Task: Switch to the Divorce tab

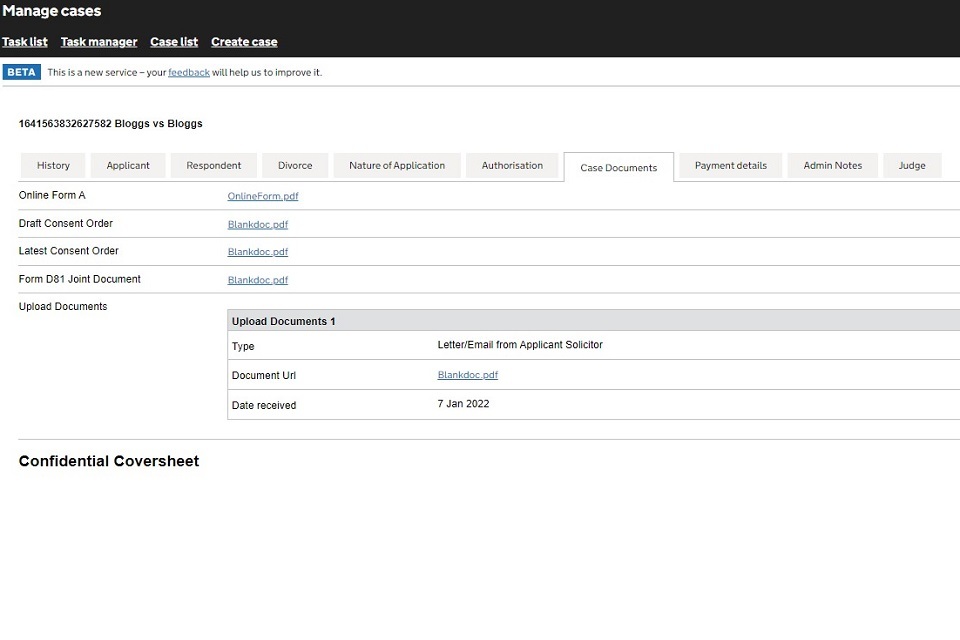Action: click(295, 166)
